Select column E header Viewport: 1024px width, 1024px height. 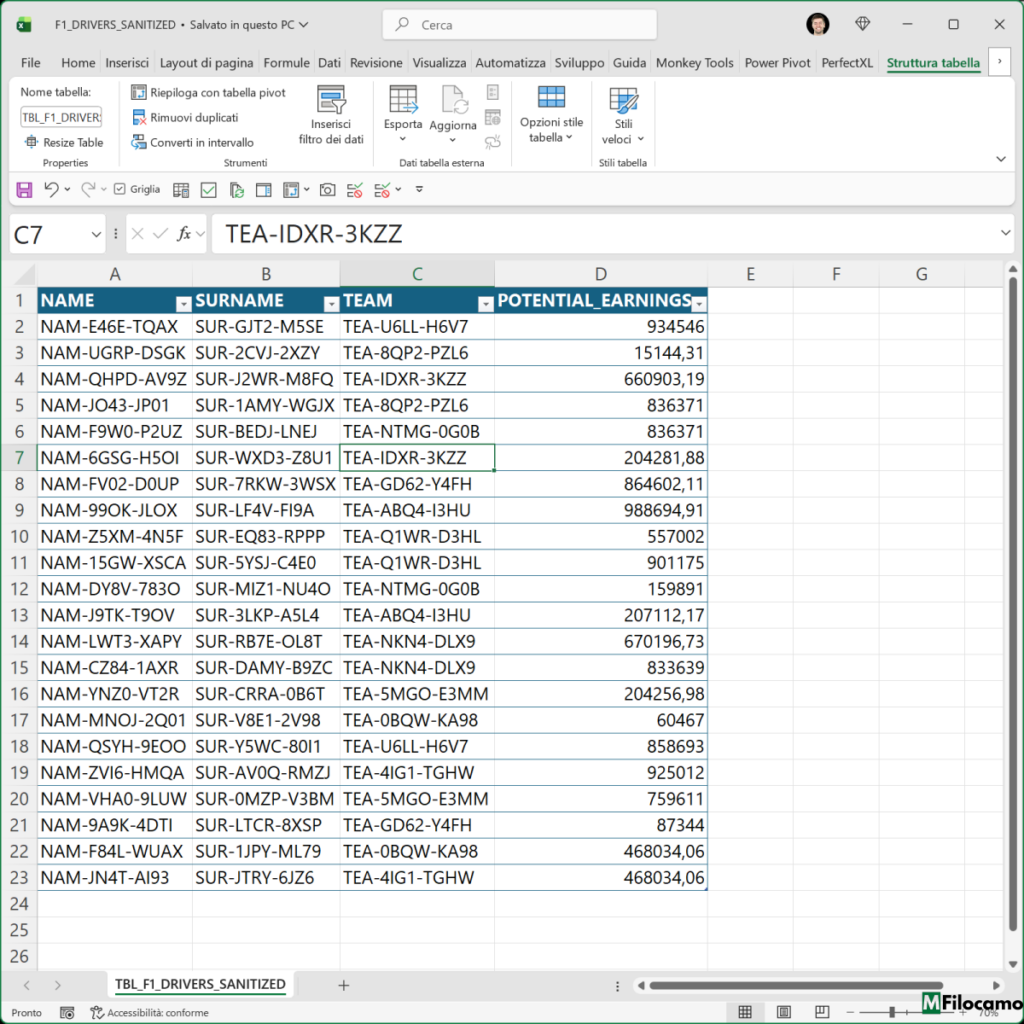750,274
